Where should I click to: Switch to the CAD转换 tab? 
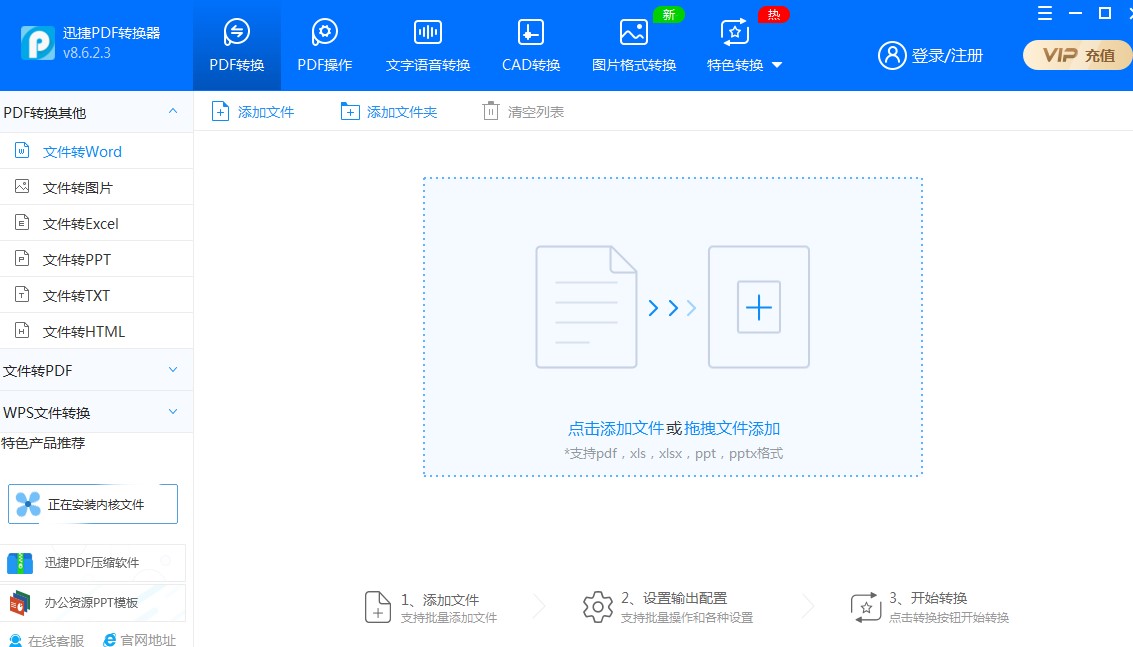tap(529, 42)
